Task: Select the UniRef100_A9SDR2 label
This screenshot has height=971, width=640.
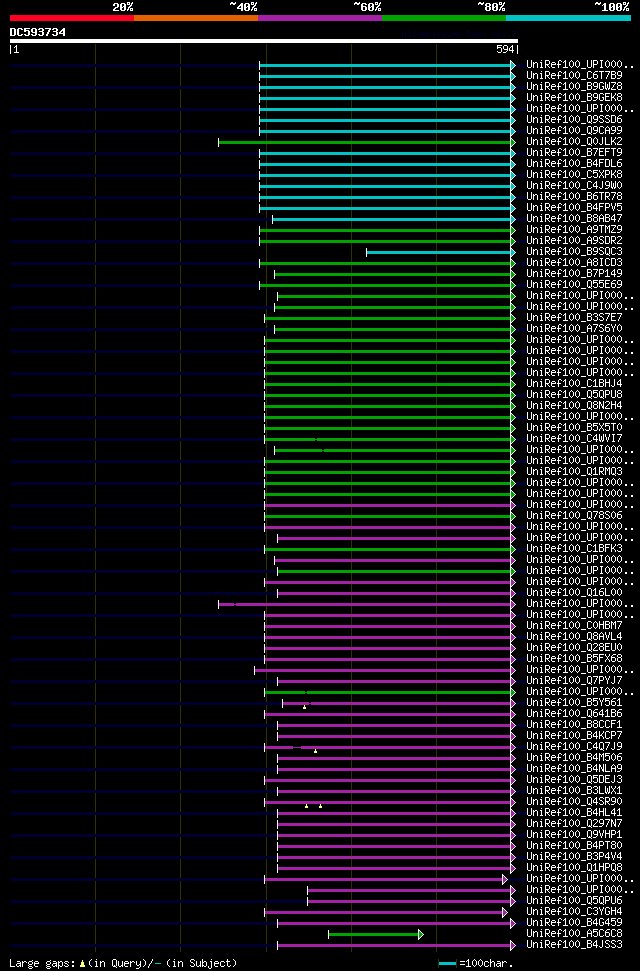Action: (574, 241)
